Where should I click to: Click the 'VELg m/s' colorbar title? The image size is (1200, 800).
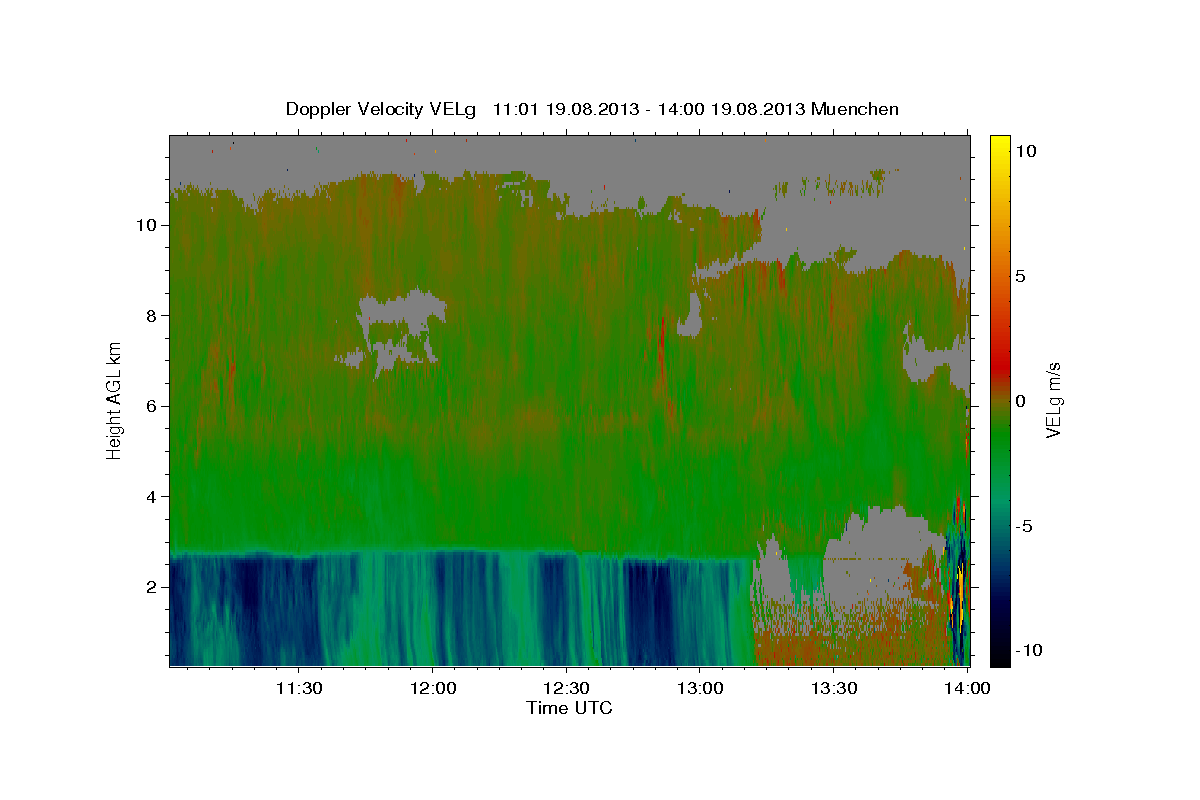pos(1055,400)
